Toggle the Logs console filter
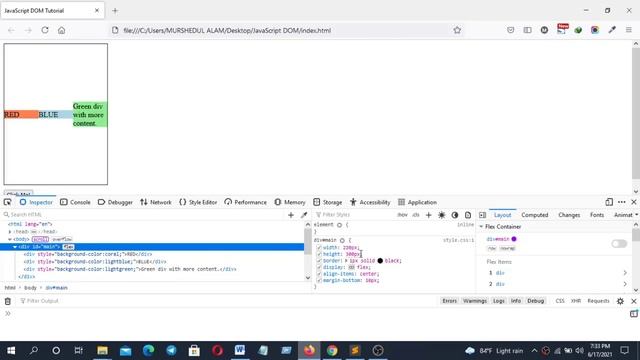640x360 pixels. coord(499,301)
